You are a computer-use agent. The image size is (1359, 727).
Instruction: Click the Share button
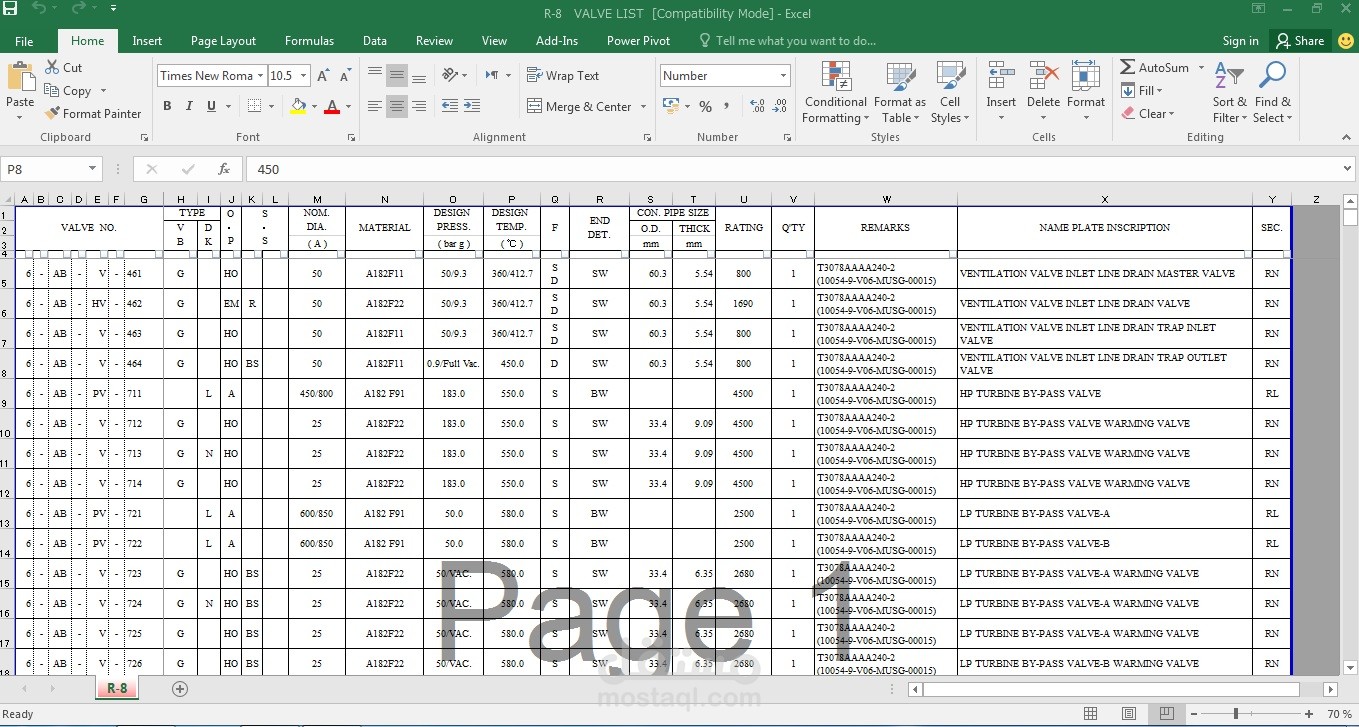tap(1299, 41)
